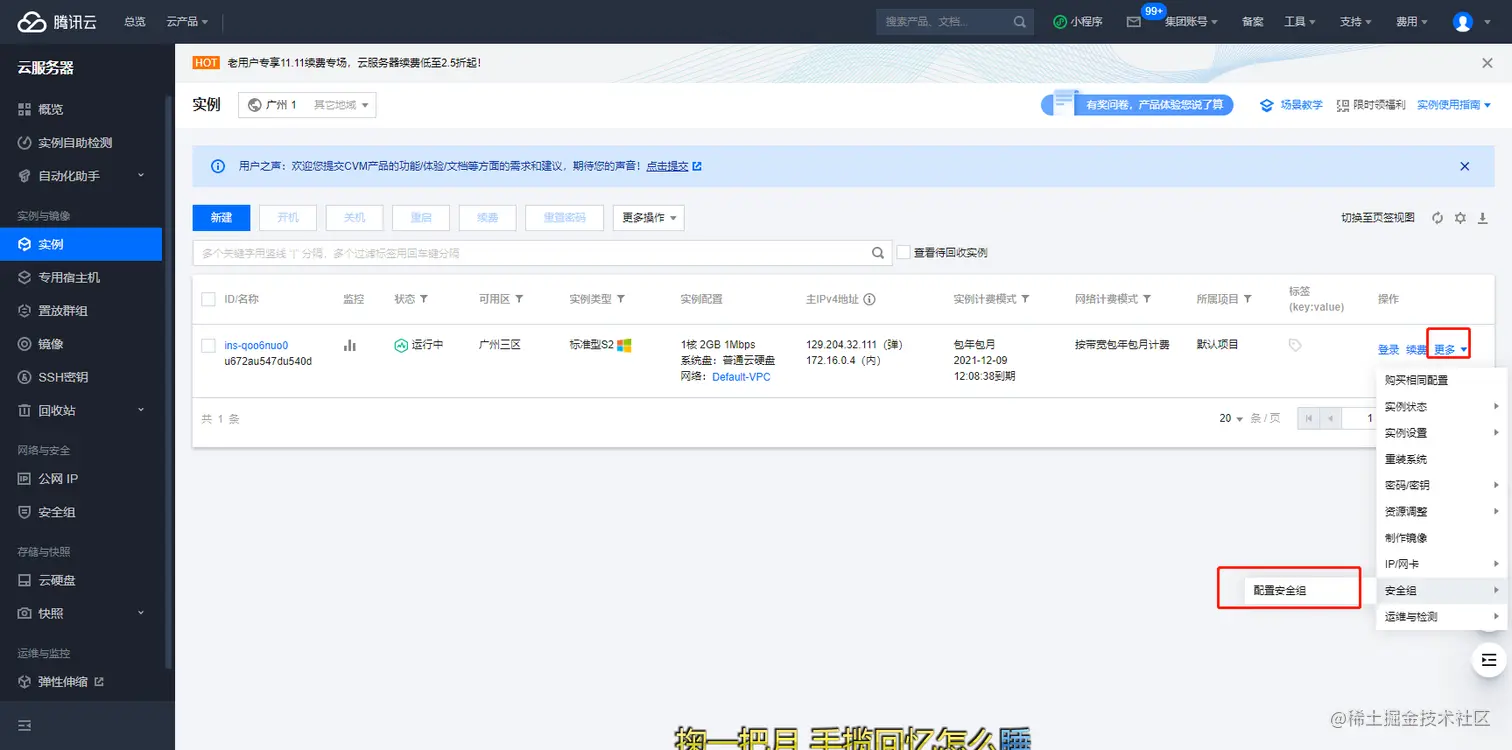Open the 支持 dropdown
The height and width of the screenshot is (750, 1512).
1356,22
